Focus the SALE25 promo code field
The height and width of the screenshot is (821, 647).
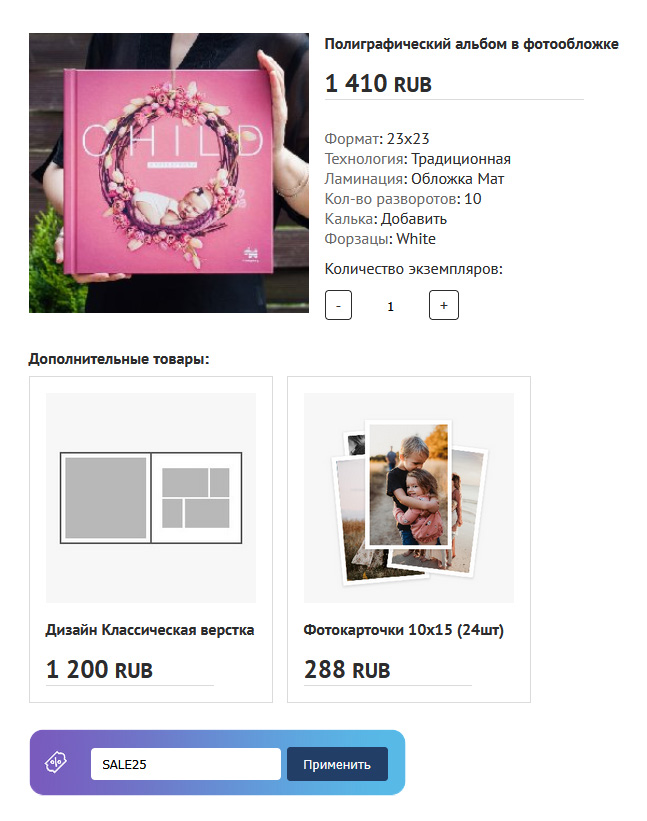(x=186, y=764)
